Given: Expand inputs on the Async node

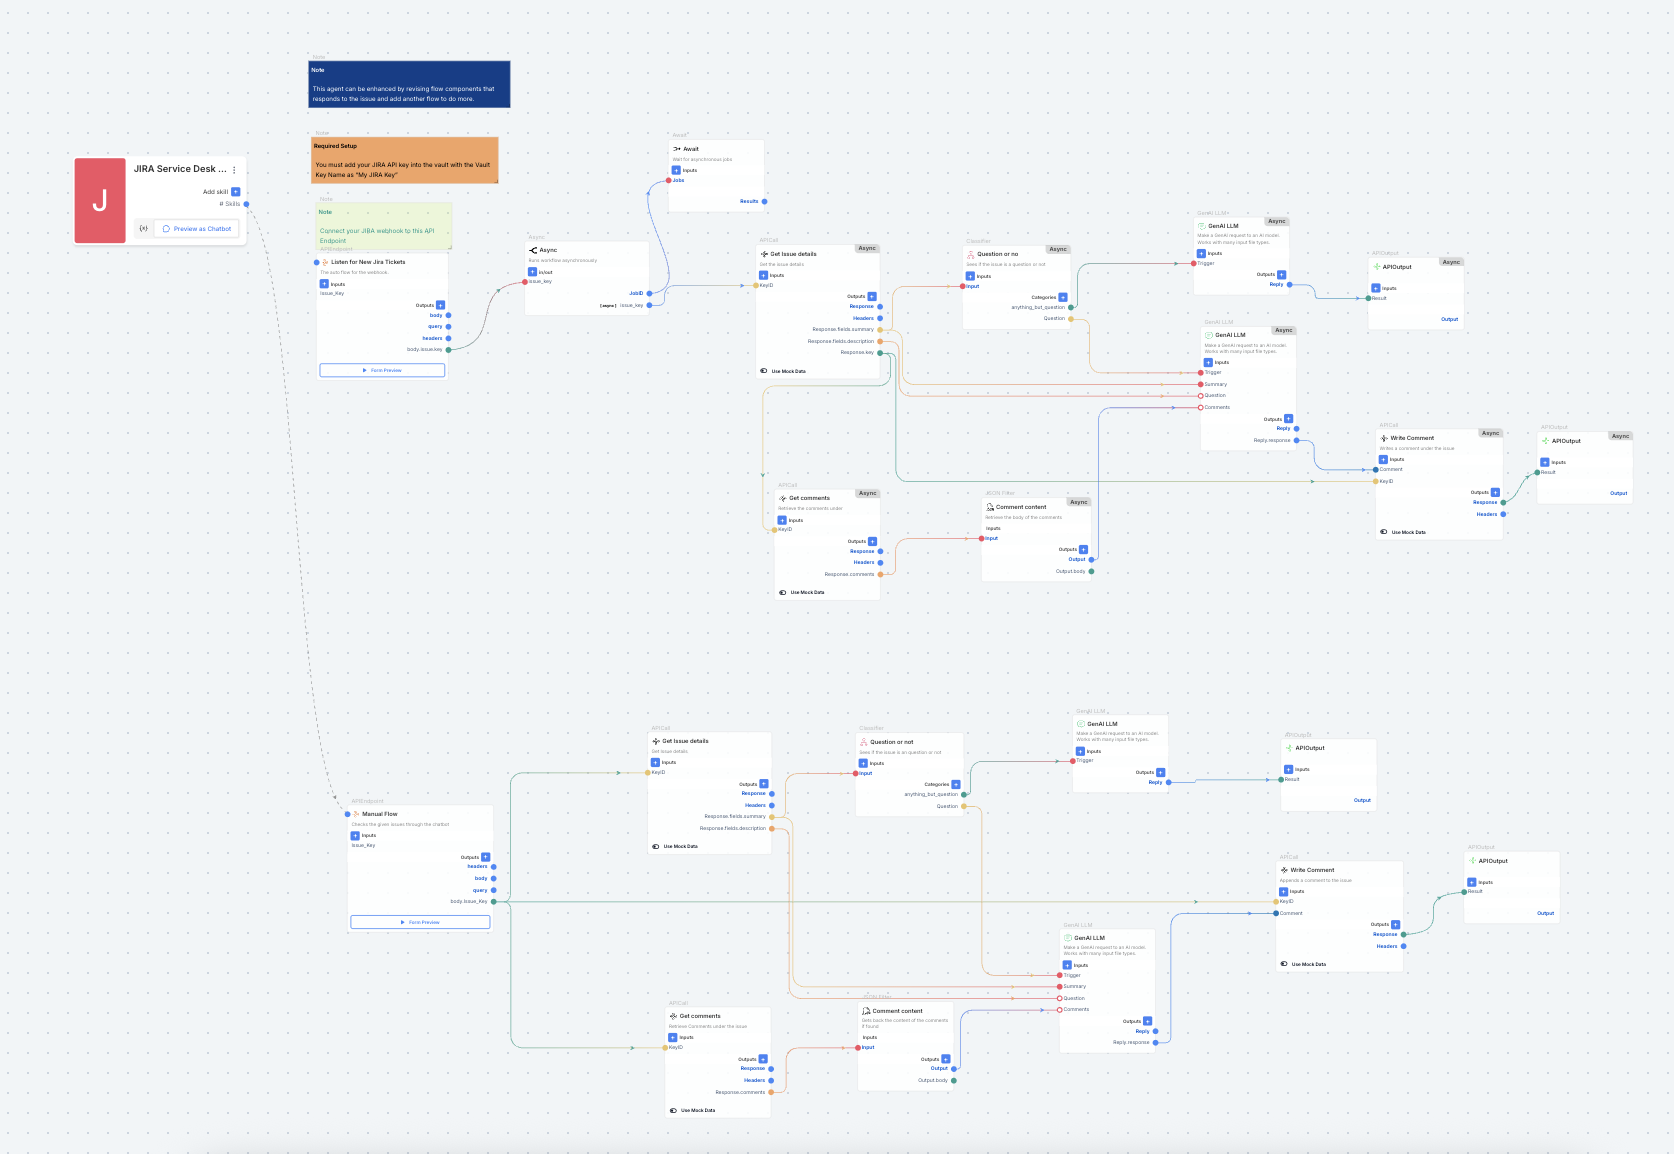Looking at the screenshot, I should point(532,272).
